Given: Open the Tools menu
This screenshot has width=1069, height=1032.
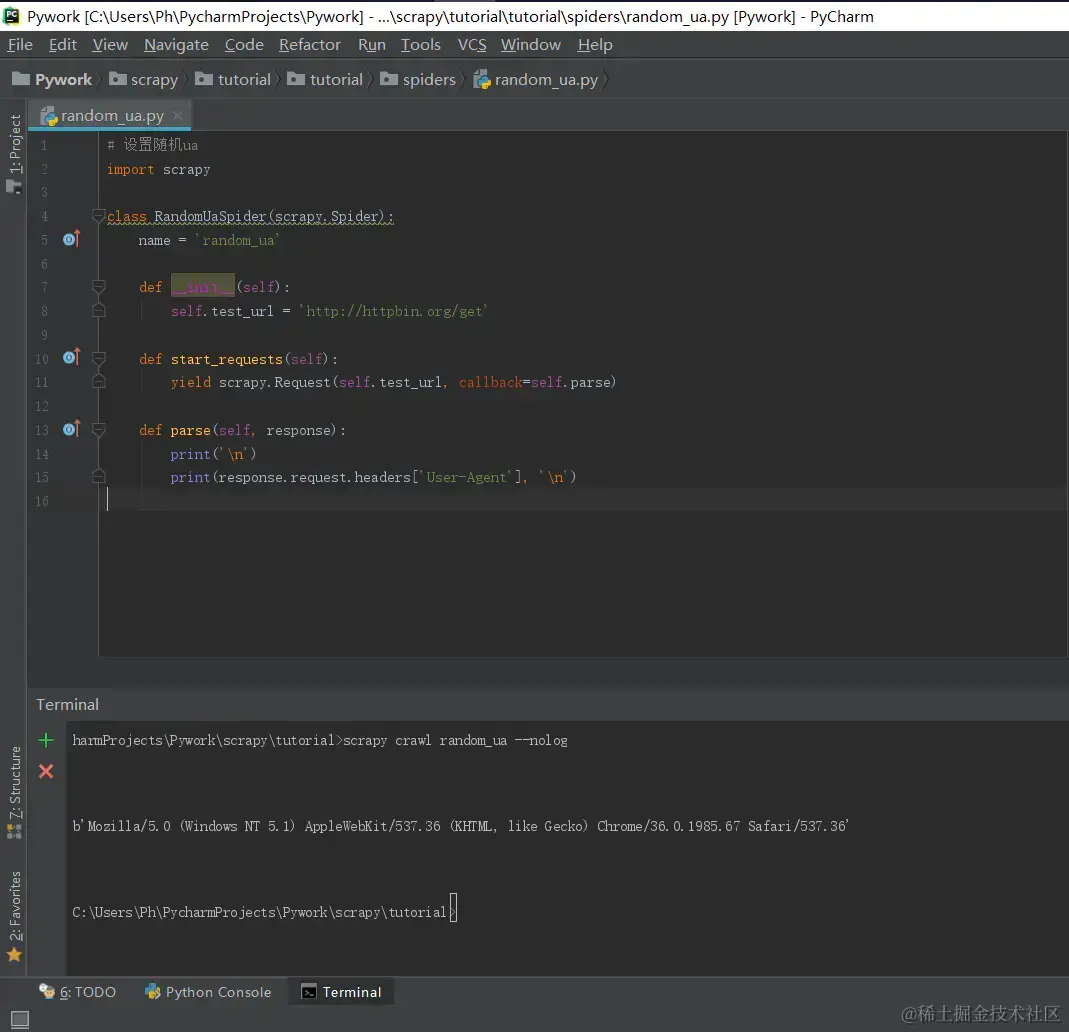Looking at the screenshot, I should tap(421, 45).
